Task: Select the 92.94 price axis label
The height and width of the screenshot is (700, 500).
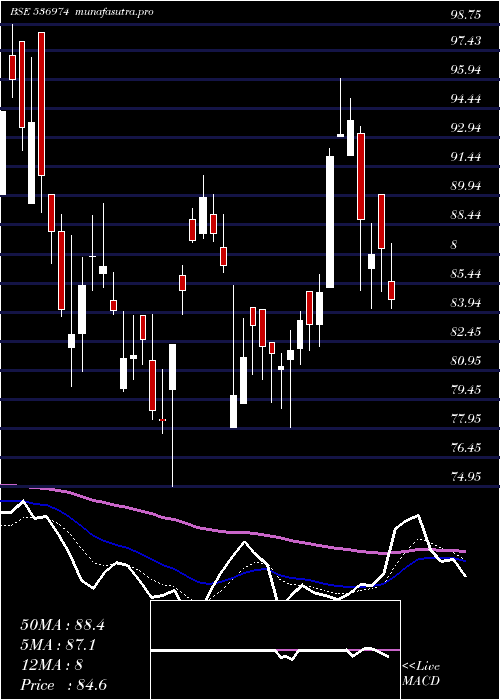Action: tap(466, 128)
